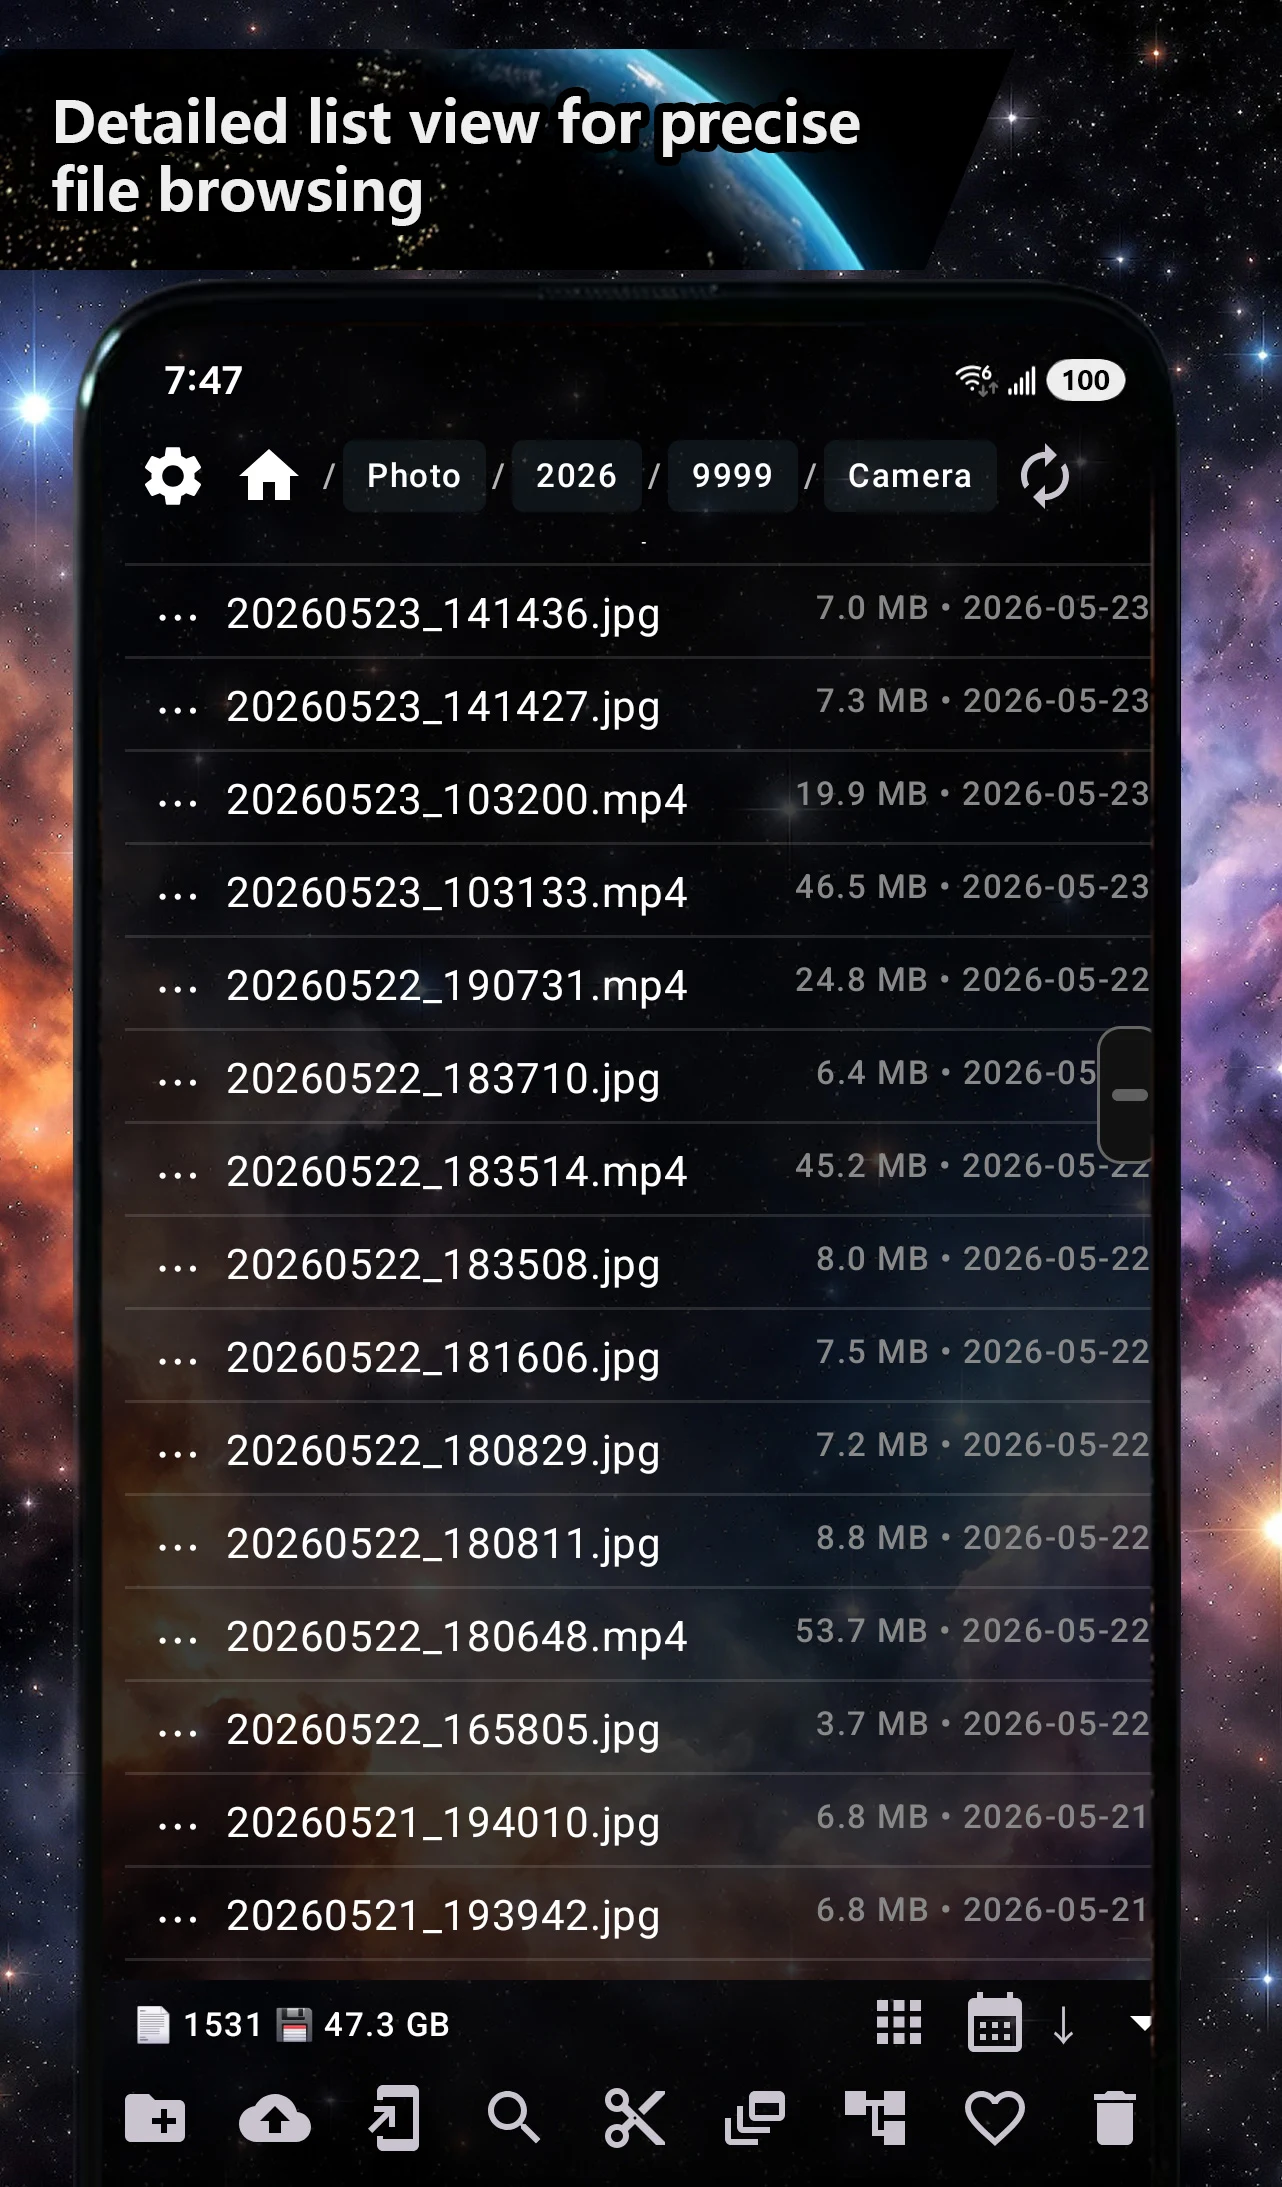Open three-dot menu for 20260521_194010.jpg
Screen dimensions: 1282x2187
(x=178, y=1826)
